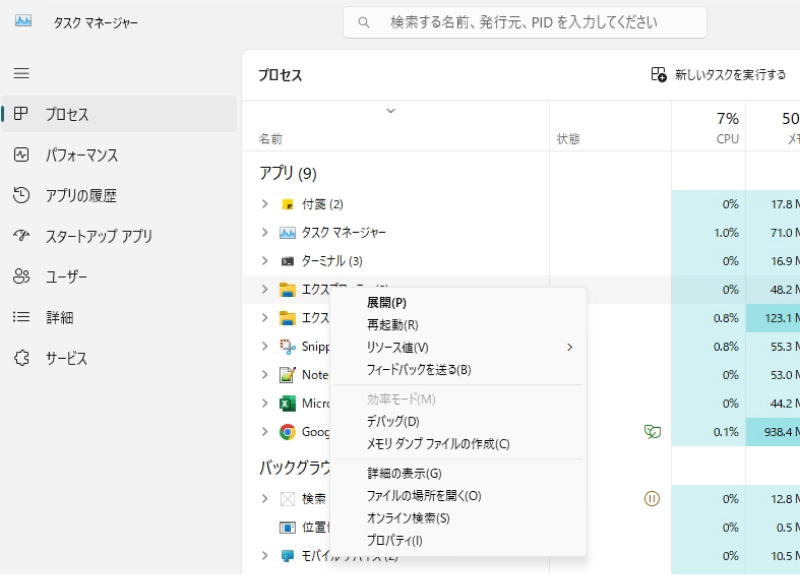Click the 付箋 sticky notes icon

tap(287, 205)
